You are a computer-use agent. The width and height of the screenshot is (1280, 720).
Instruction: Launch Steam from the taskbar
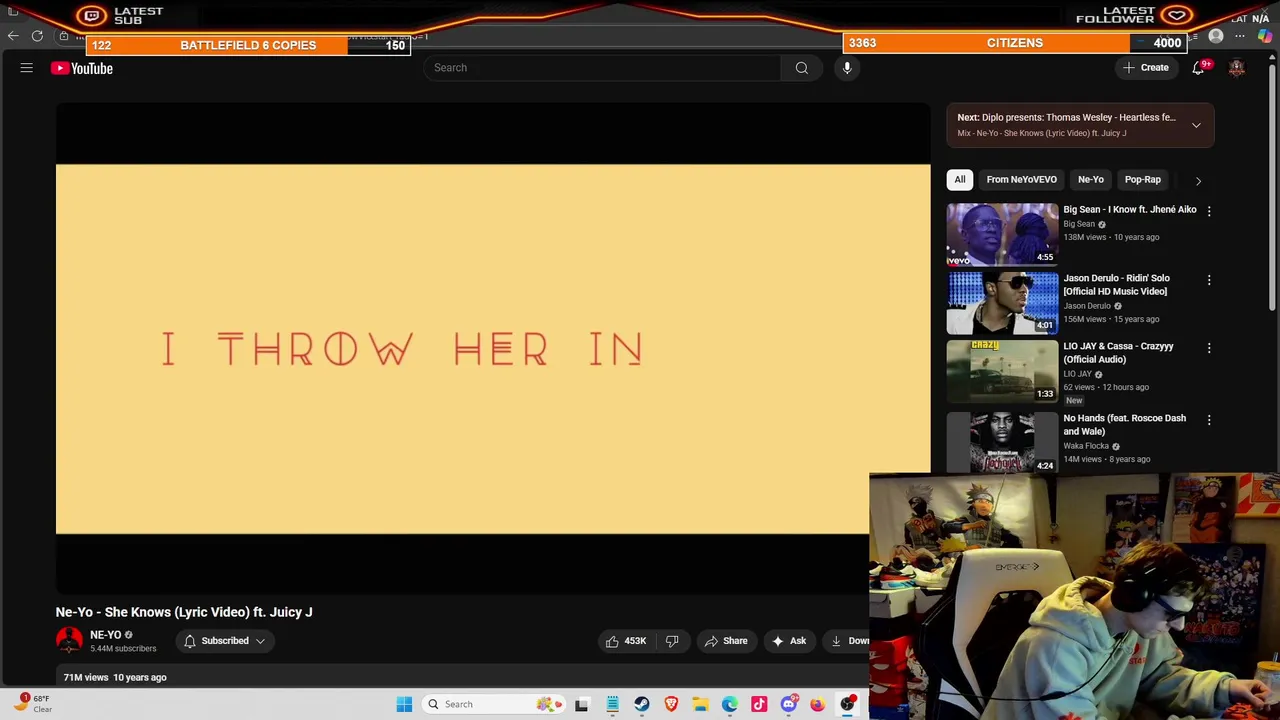pos(642,704)
